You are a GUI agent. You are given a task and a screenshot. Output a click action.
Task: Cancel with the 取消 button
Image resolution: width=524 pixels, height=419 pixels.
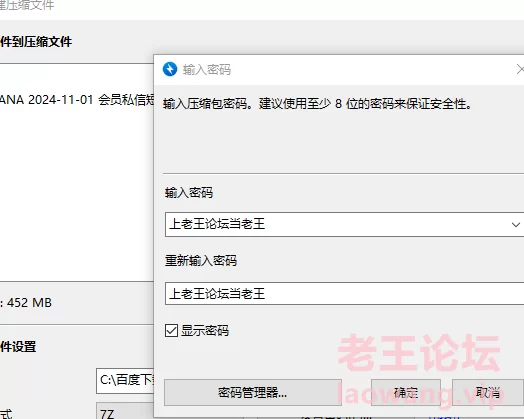point(488,392)
